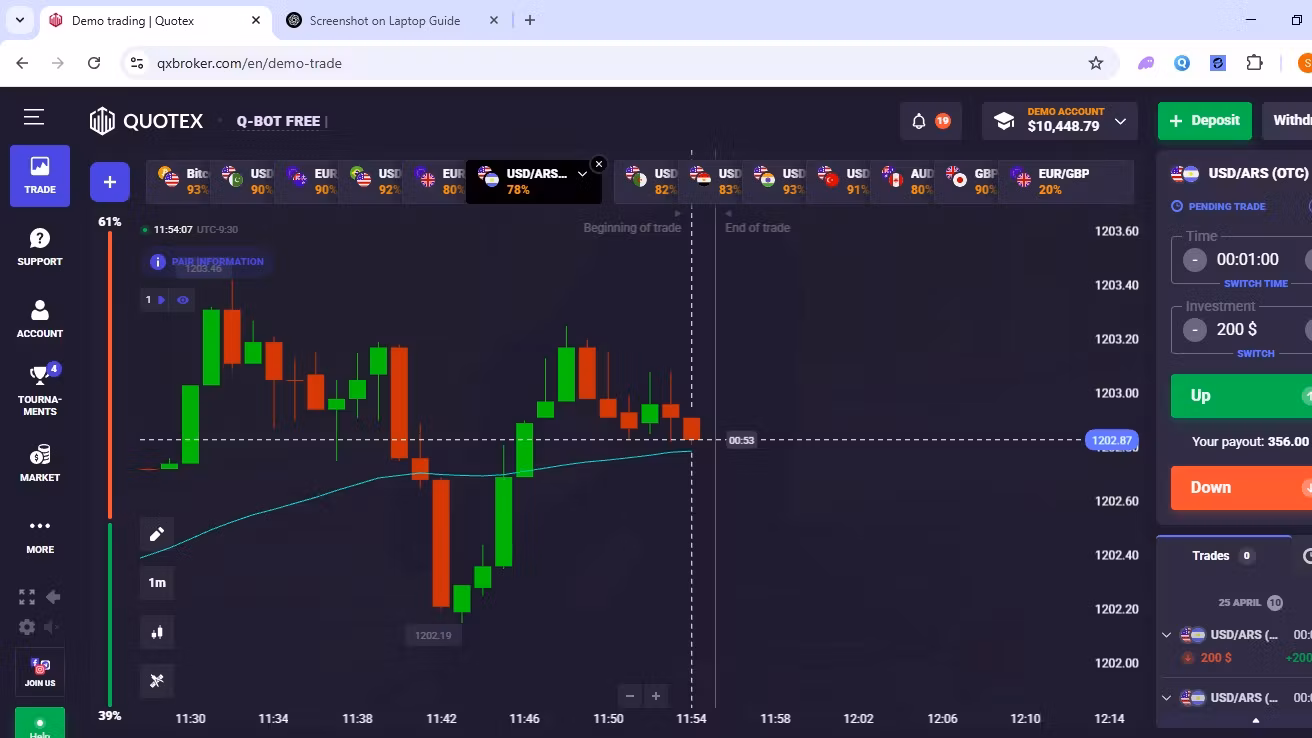Open the indicators tool icon
This screenshot has width=1312, height=738.
coord(157,681)
